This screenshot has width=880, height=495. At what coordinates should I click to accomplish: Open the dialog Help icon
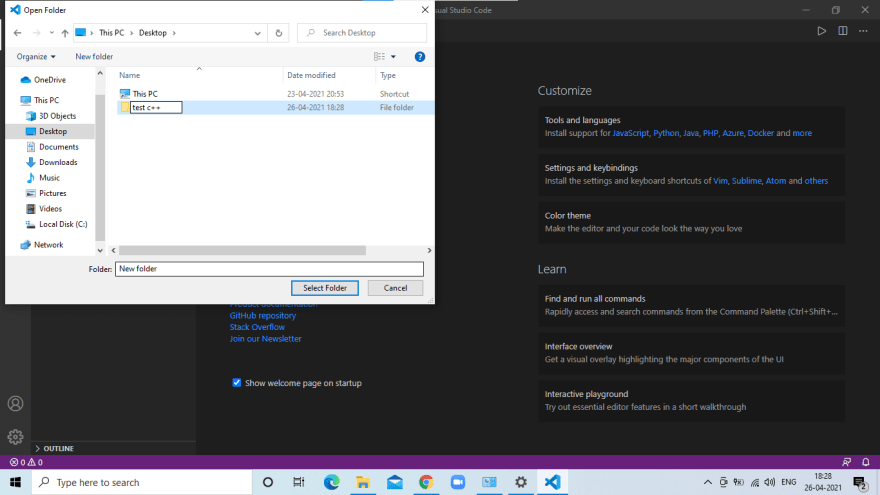tap(419, 57)
